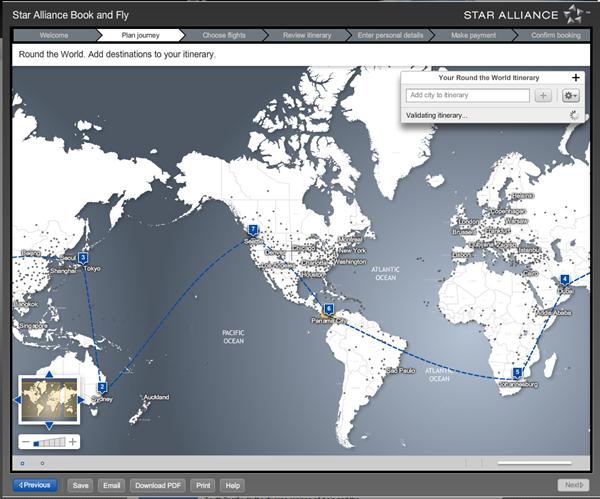Image resolution: width=600 pixels, height=499 pixels.
Task: Click the Cairo city label
Action: 530,273
